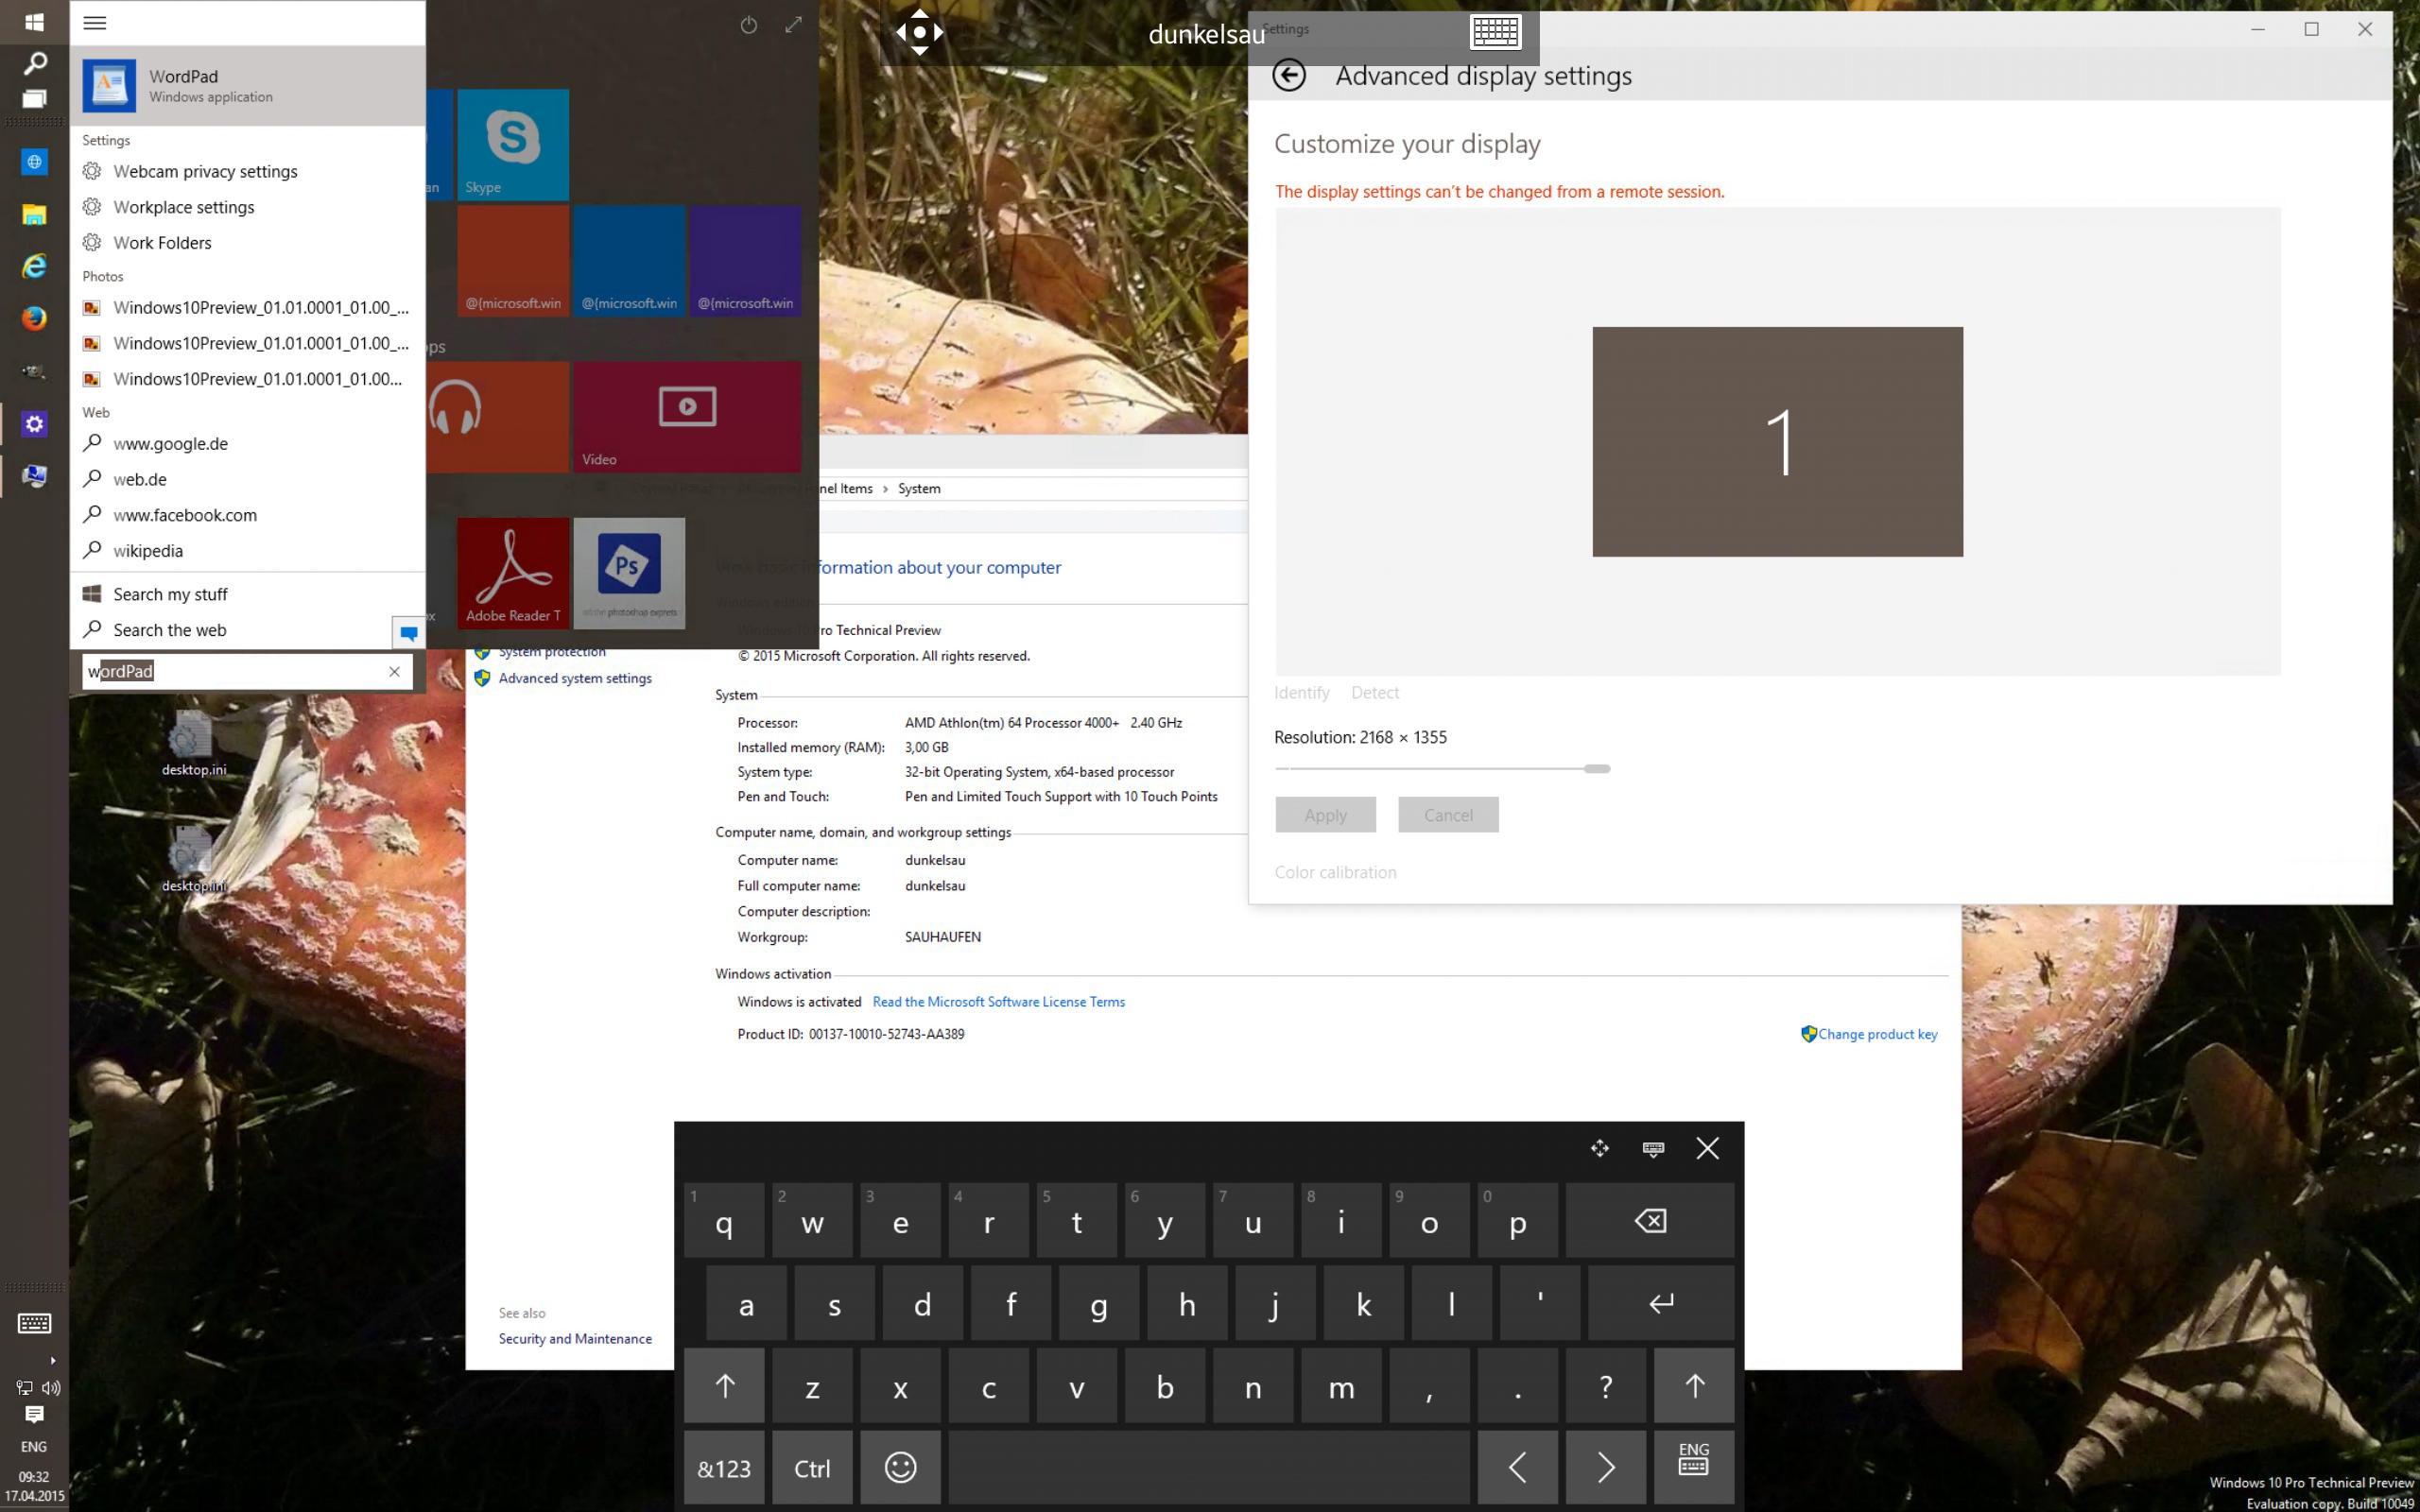Click the volume icon in system tray
The width and height of the screenshot is (2420, 1512).
51,1387
